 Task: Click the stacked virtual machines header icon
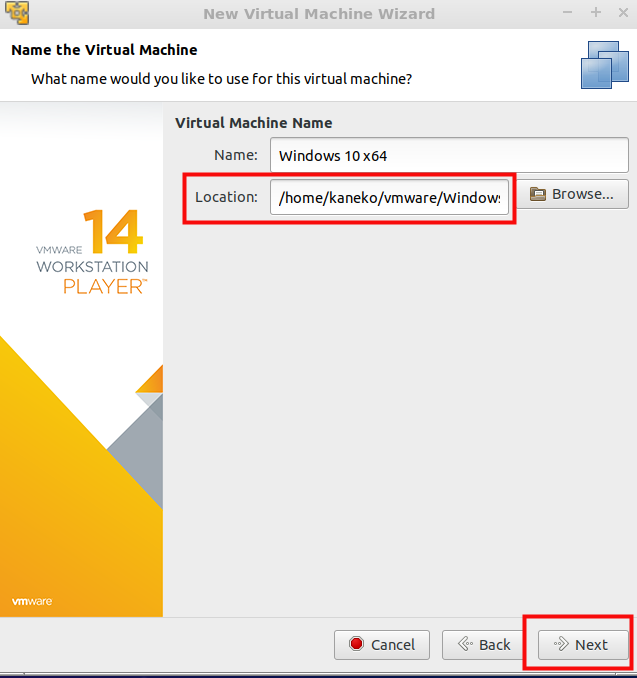pyautogui.click(x=605, y=64)
